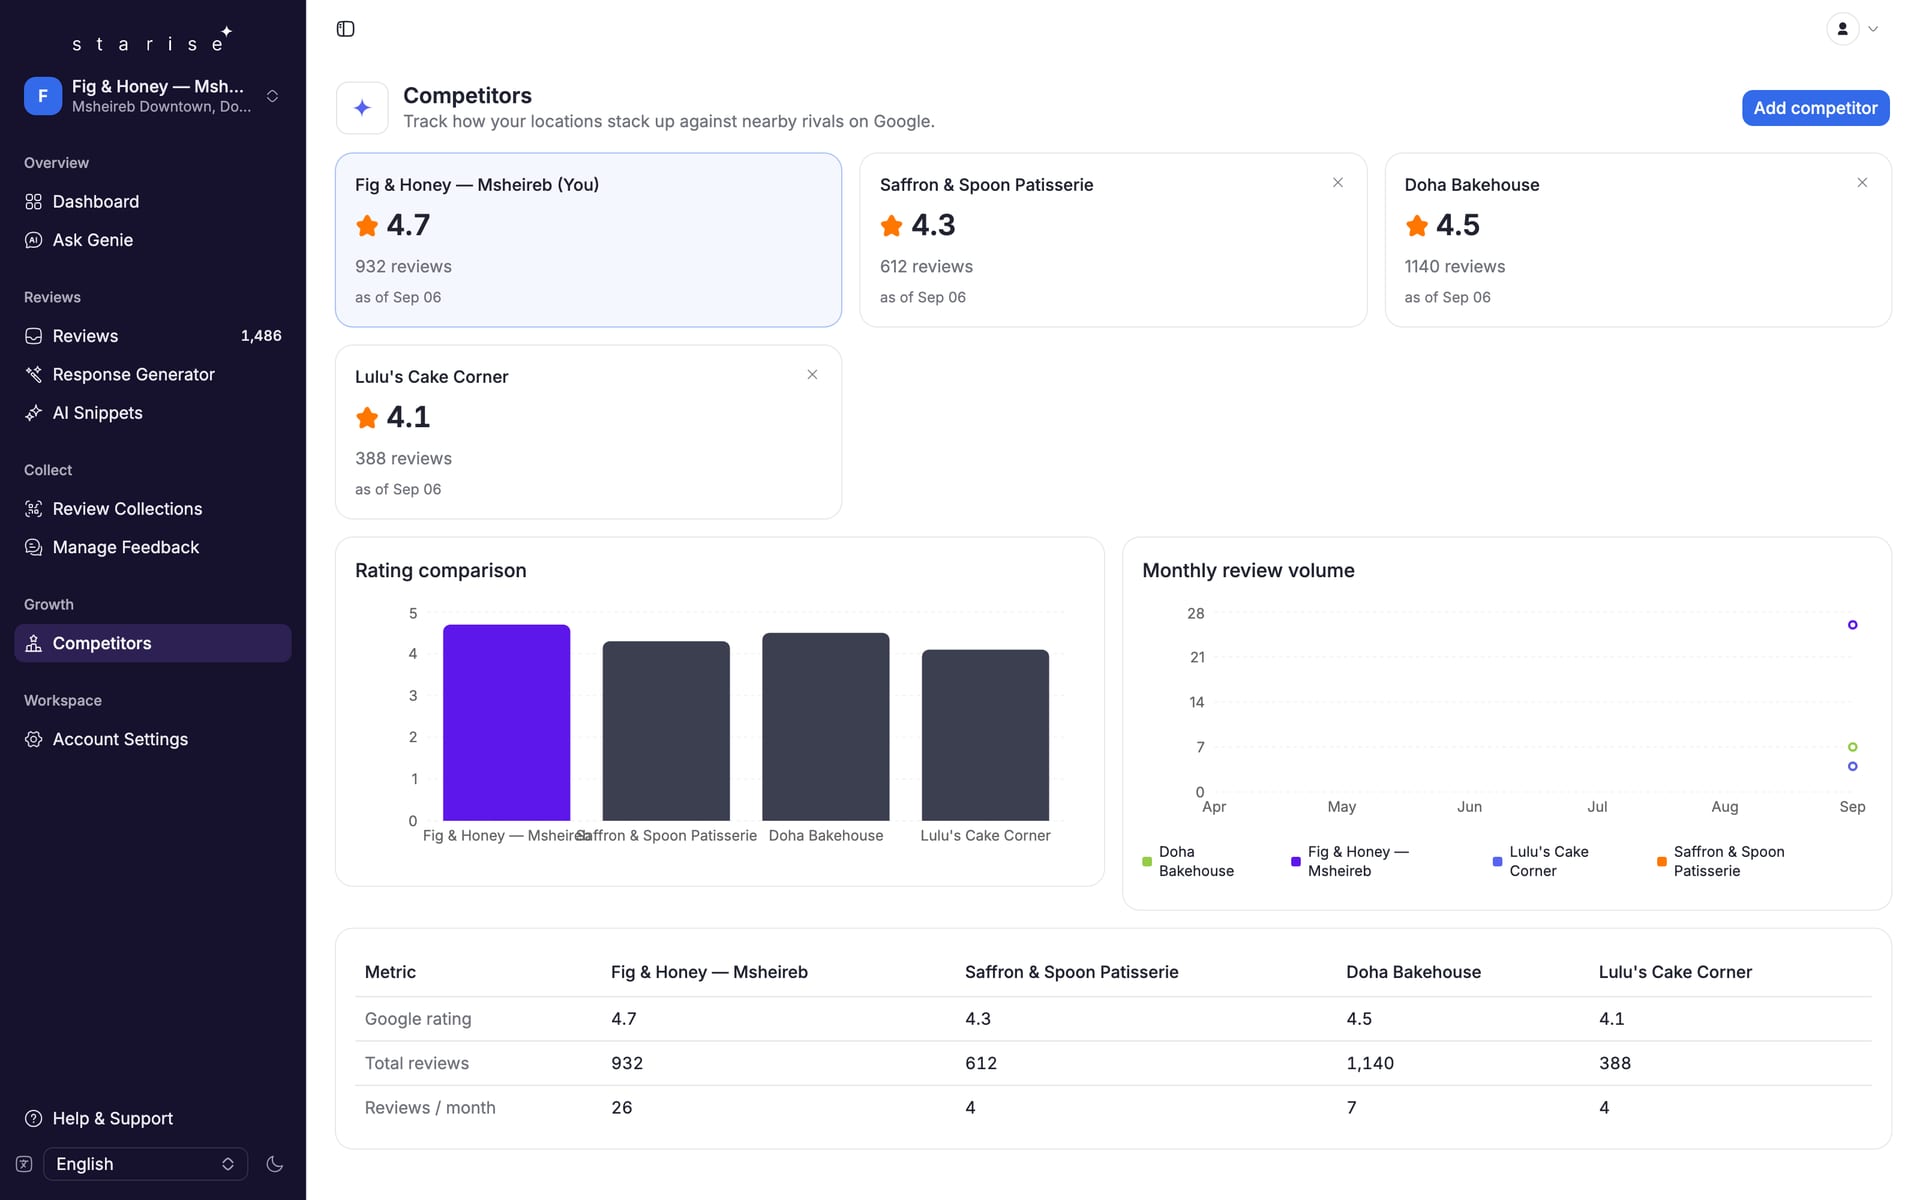Click the Saffron & Spoon Patisserie table header
Image resolution: width=1920 pixels, height=1200 pixels.
click(1071, 972)
